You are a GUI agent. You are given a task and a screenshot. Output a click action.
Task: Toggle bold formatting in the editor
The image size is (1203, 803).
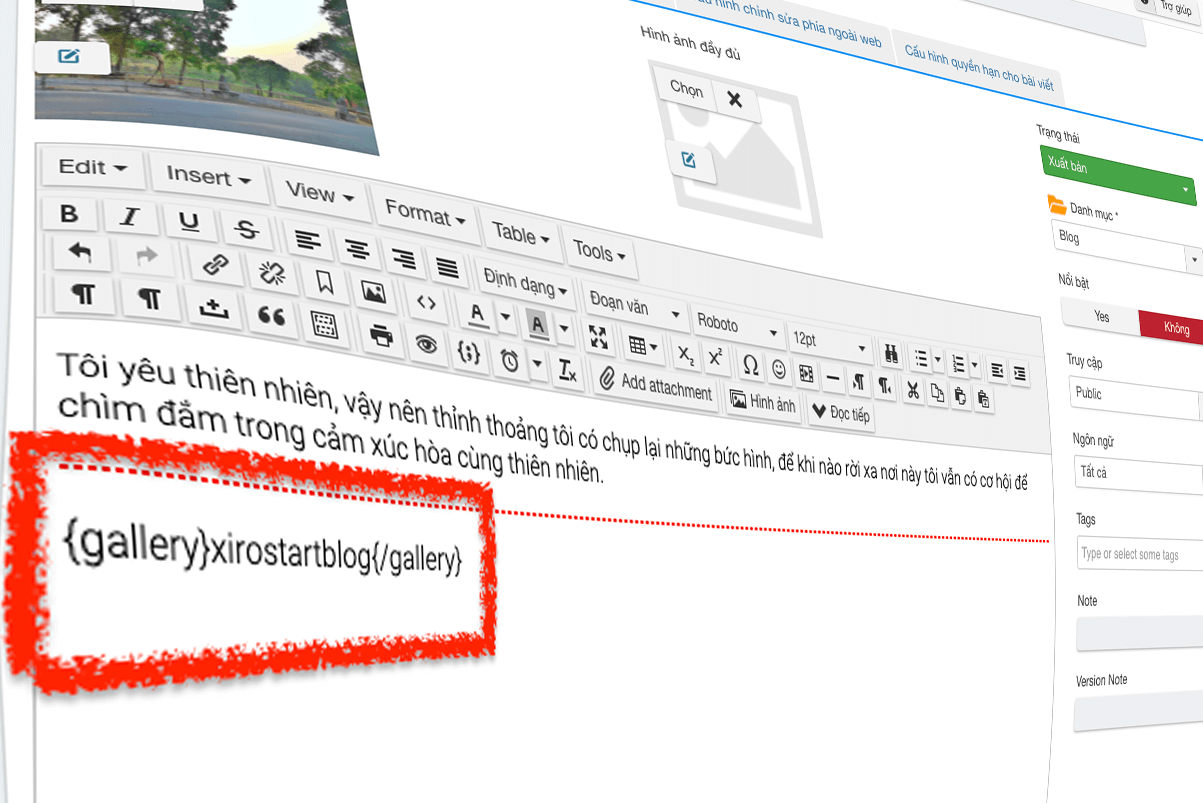coord(69,212)
